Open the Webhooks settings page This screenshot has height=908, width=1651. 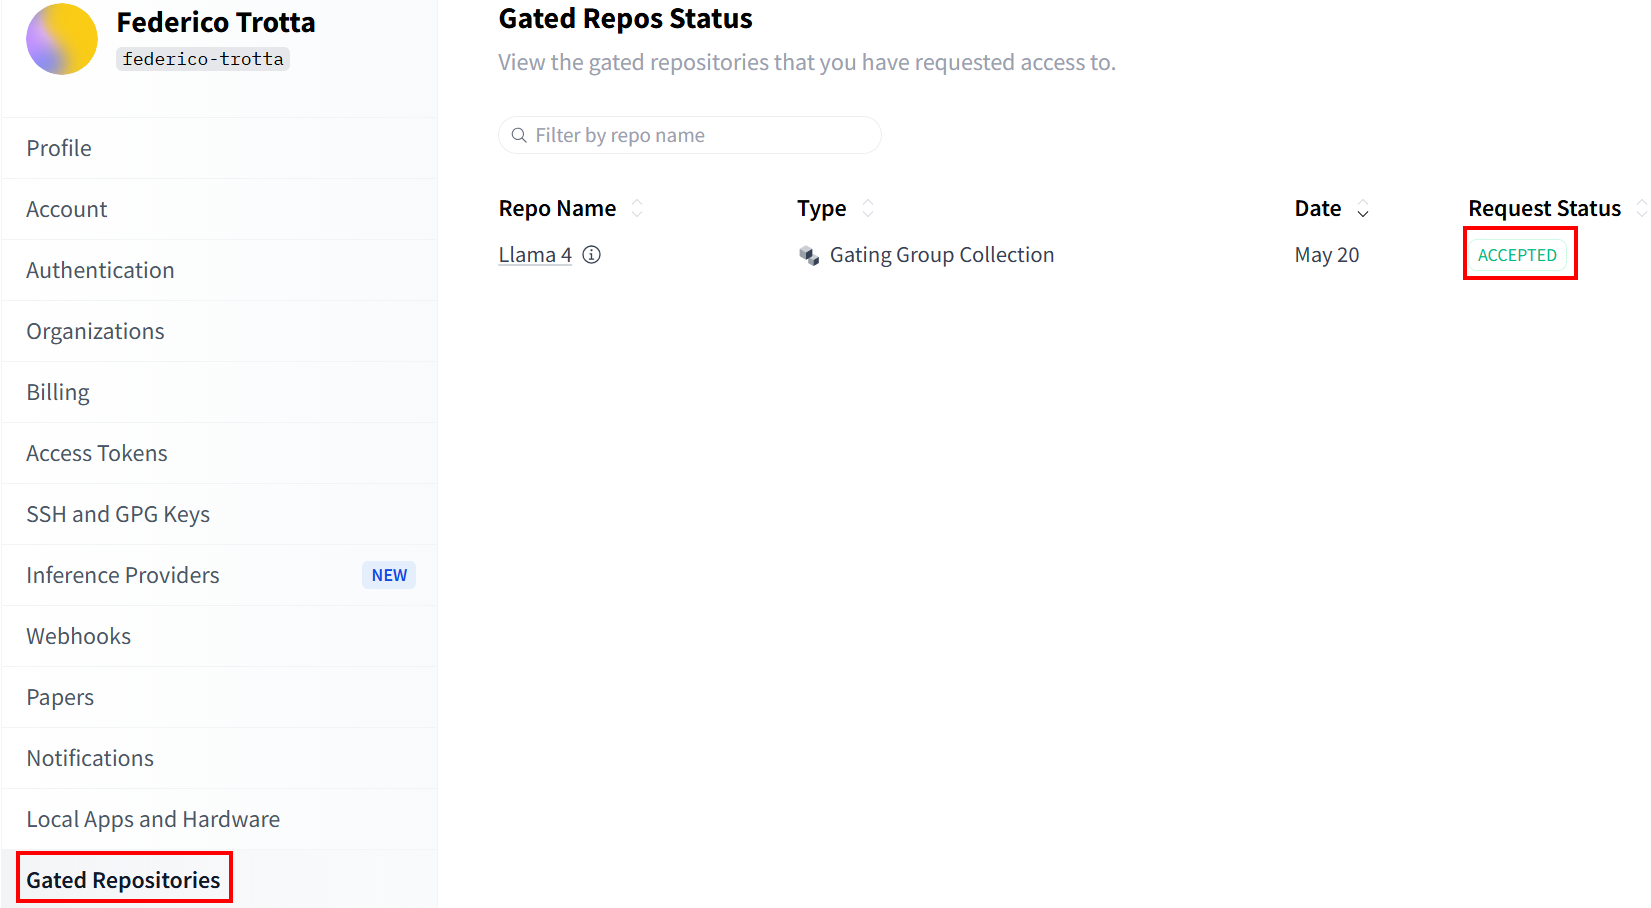click(78, 636)
